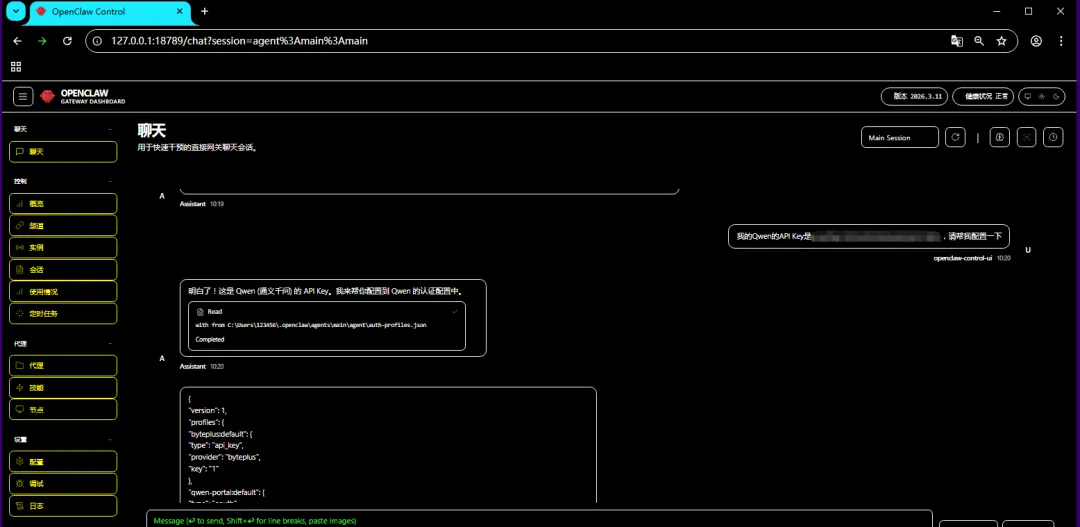Go back using the browser back arrow
The width and height of the screenshot is (1080, 527).
tap(17, 41)
